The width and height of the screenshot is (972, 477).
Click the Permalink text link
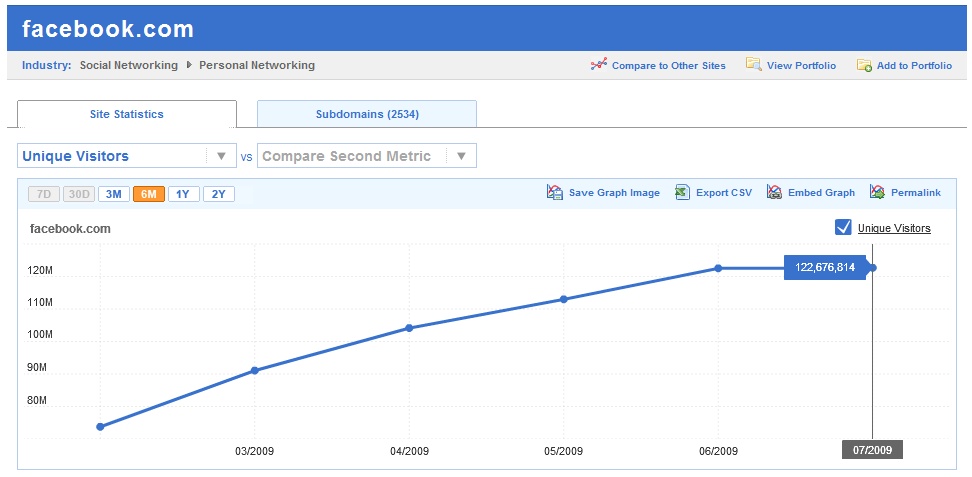pyautogui.click(x=916, y=193)
